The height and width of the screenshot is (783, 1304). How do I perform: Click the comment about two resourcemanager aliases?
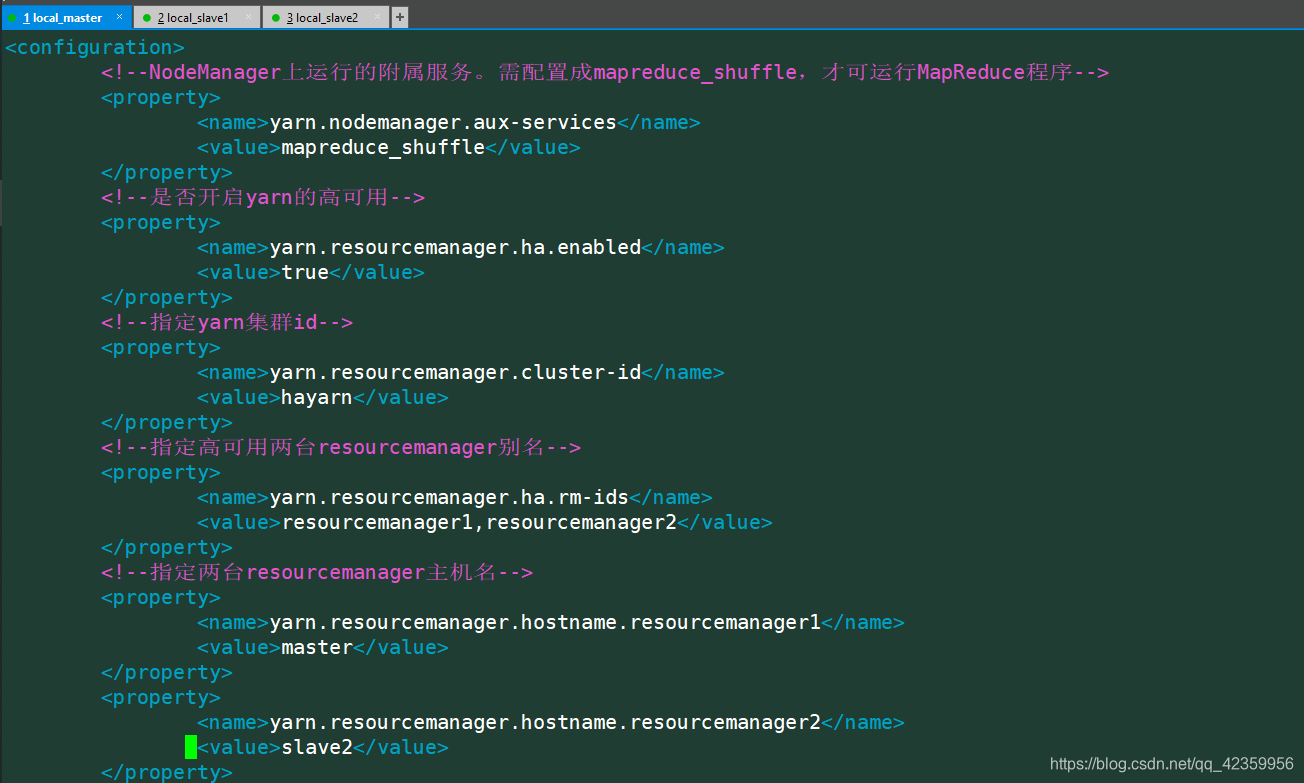[341, 447]
